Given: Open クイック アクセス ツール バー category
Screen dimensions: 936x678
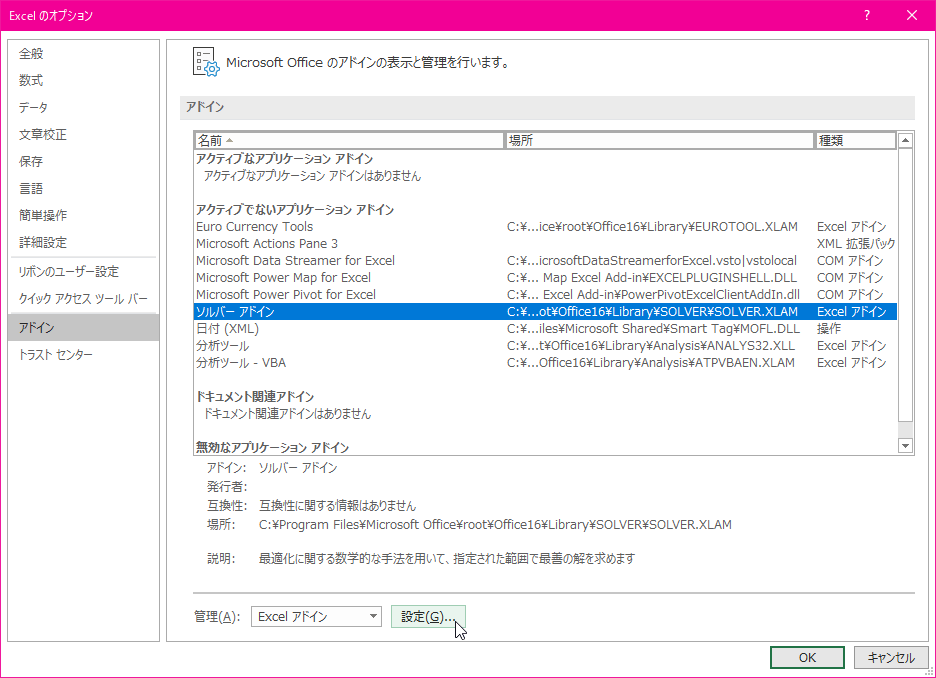Looking at the screenshot, I should click(x=84, y=298).
